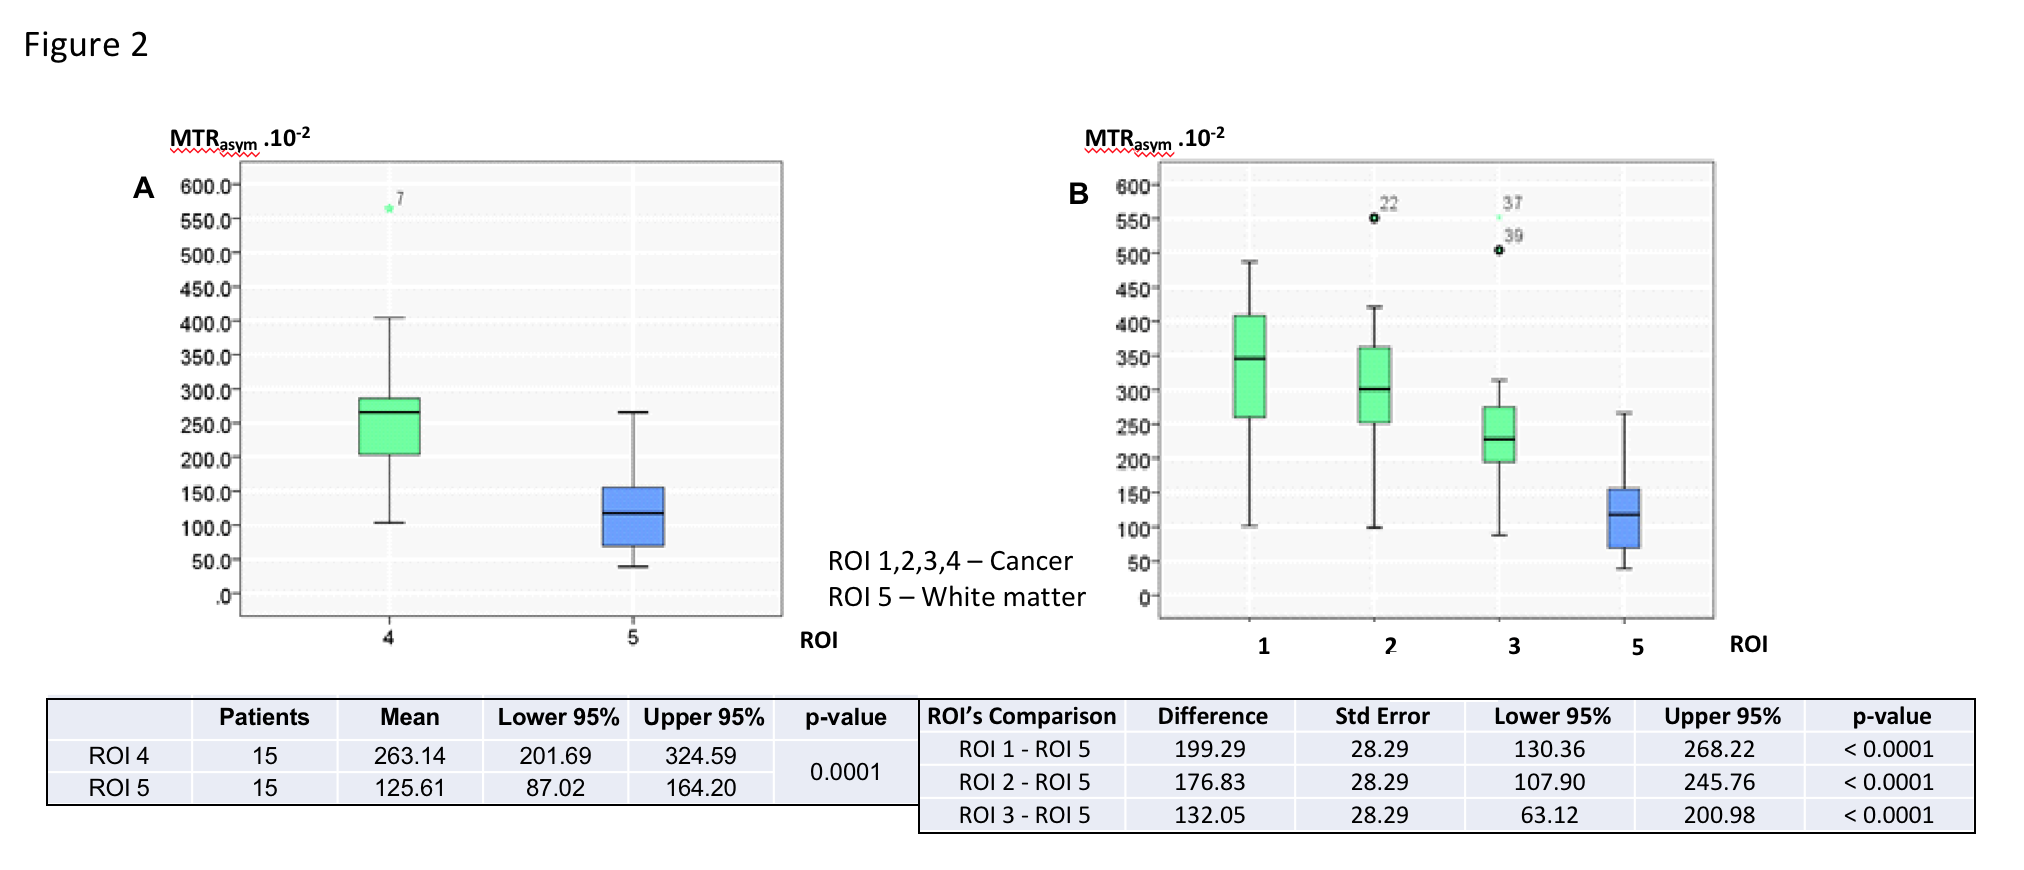Click the 'Std Error' column header
Image resolution: width=2024 pixels, height=870 pixels.
coord(1382,716)
